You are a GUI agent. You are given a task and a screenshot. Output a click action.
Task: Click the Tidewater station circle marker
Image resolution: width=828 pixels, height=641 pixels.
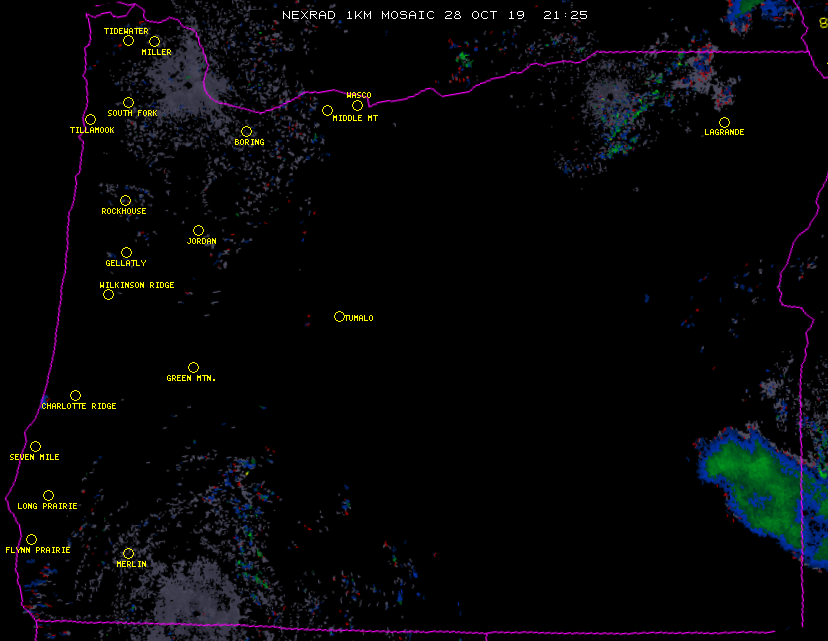pos(128,41)
